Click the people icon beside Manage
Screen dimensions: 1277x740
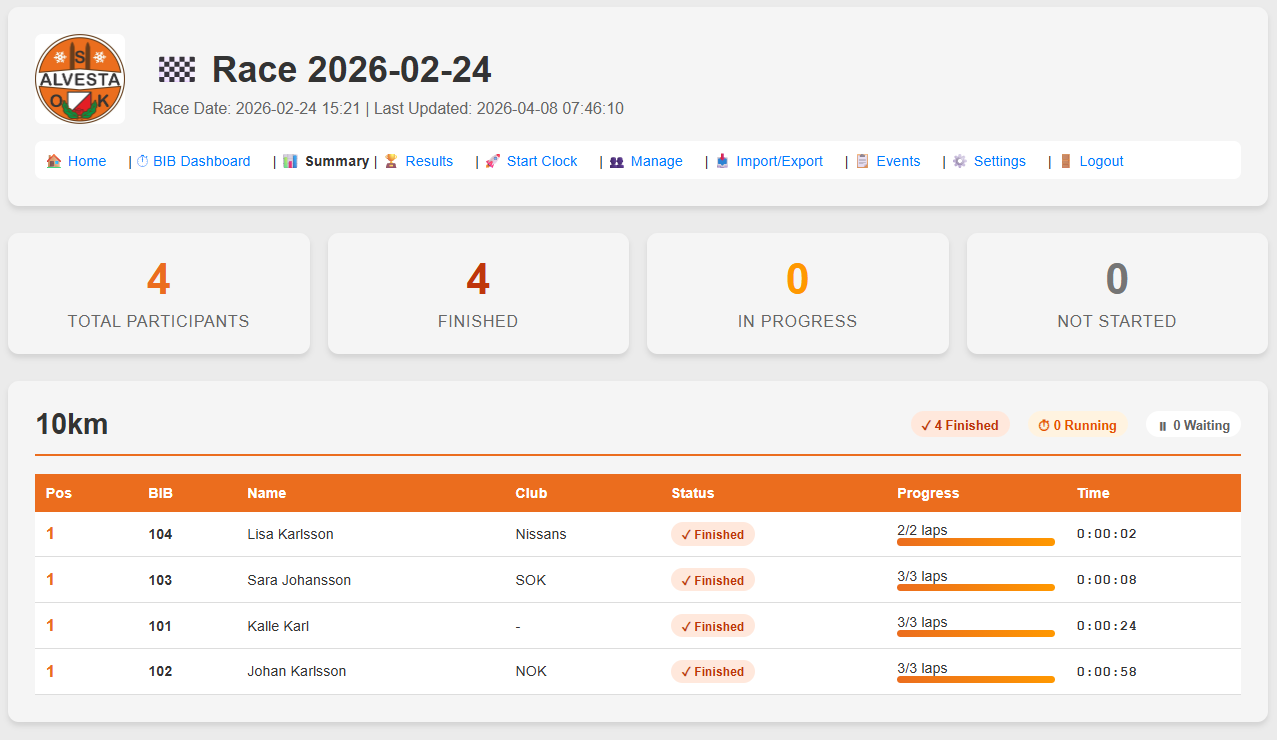point(617,161)
